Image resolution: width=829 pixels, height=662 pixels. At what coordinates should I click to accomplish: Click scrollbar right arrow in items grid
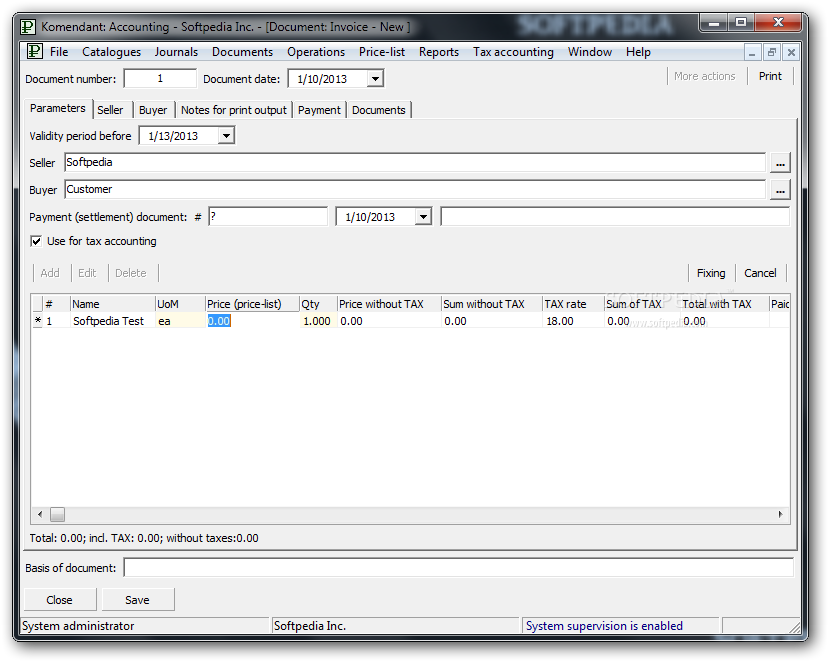click(780, 514)
